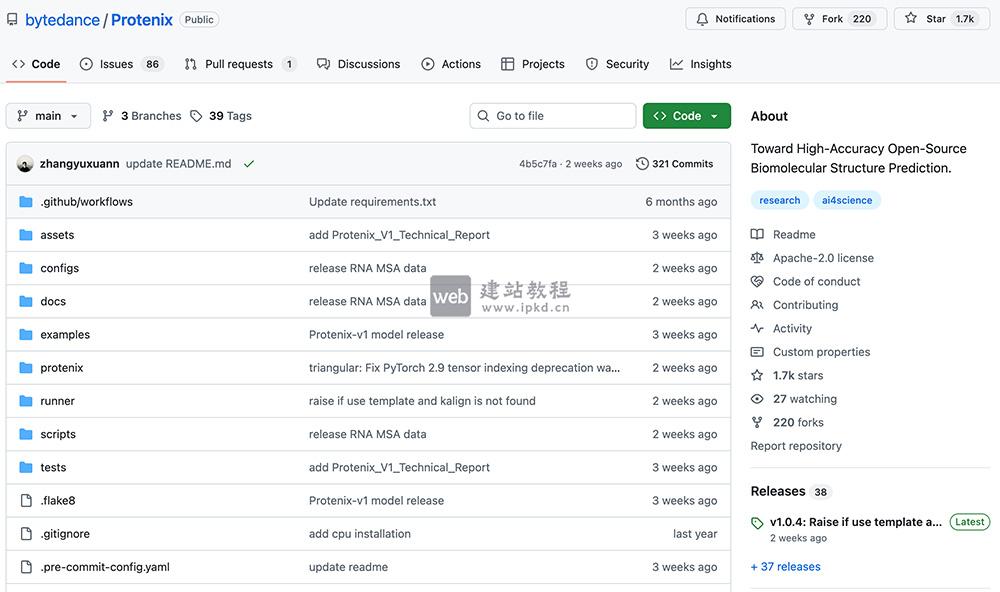This screenshot has width=1000, height=592.
Task: Open the history icon beside 321 Commits
Action: coord(641,163)
